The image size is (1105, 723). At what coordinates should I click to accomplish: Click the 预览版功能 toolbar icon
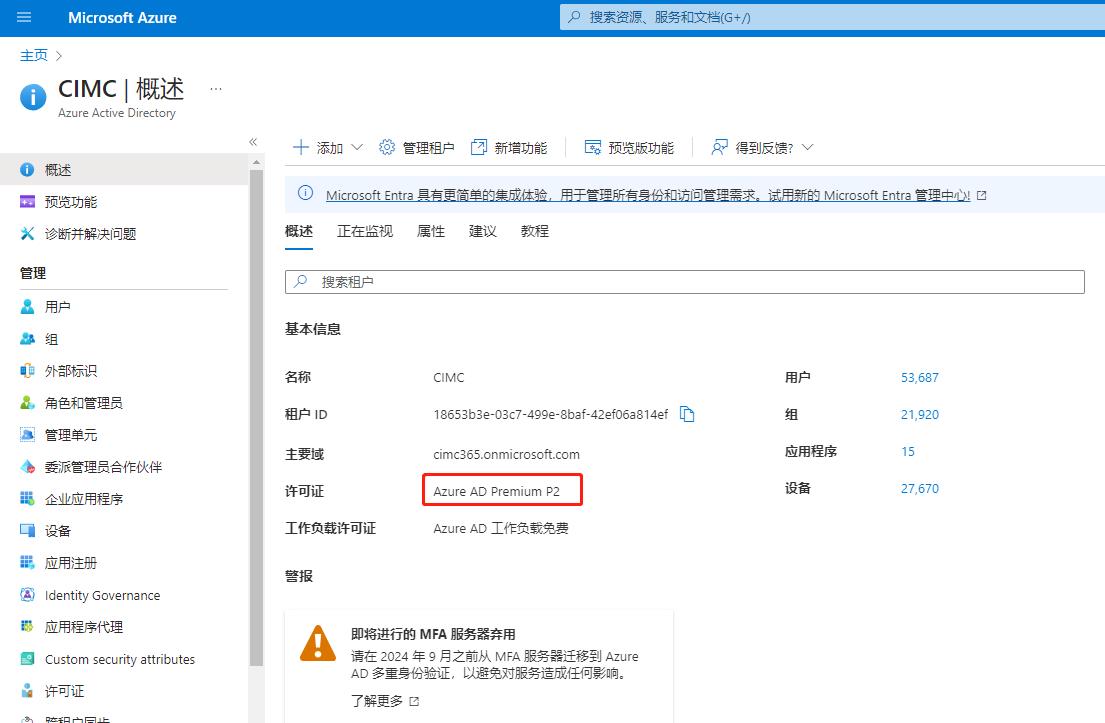(593, 147)
